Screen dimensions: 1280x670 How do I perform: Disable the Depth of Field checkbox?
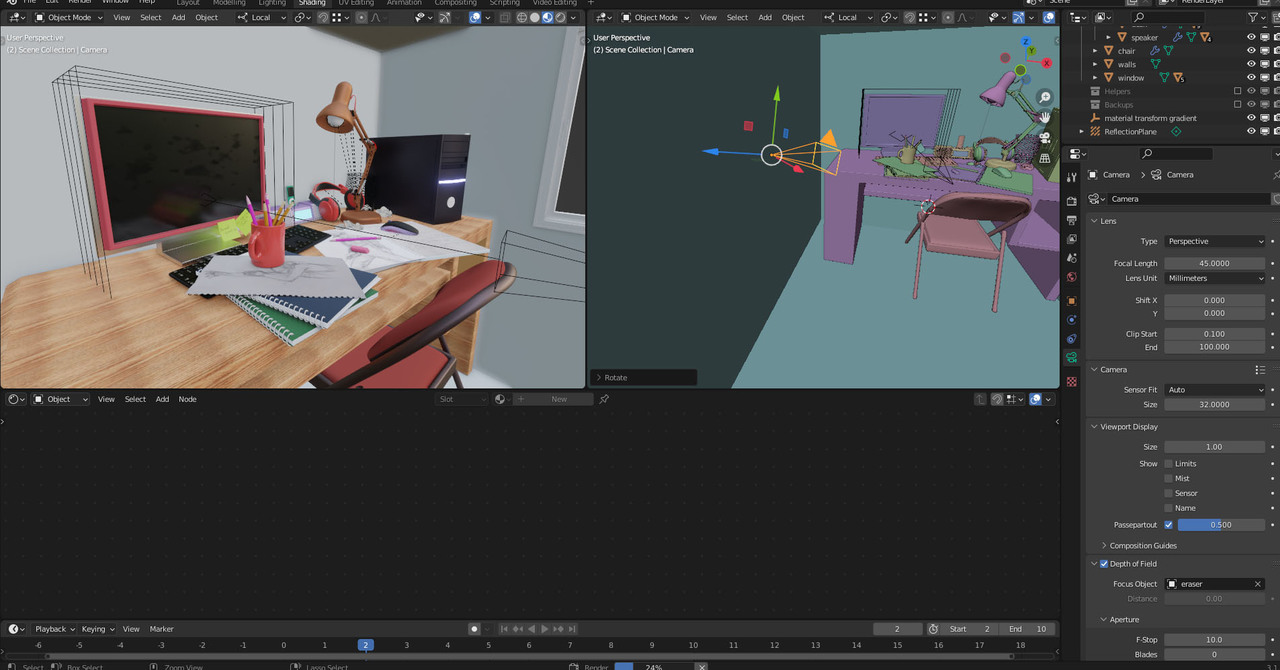coord(1104,564)
